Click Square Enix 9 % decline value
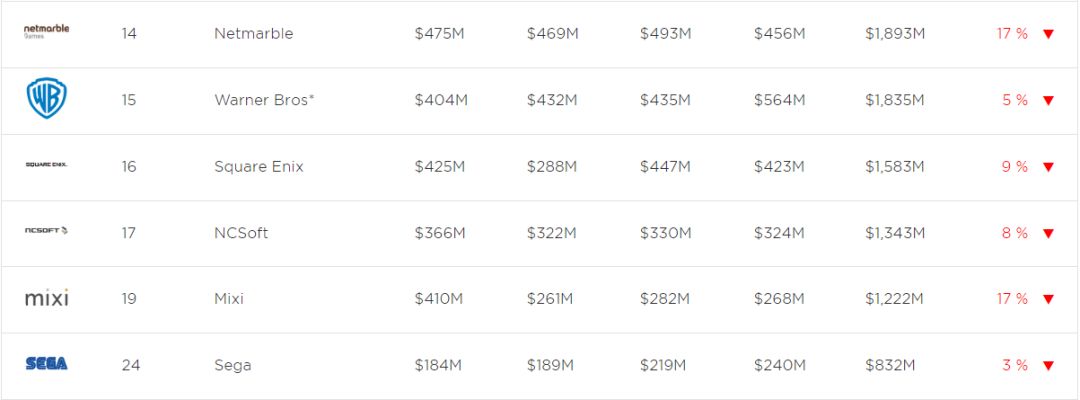Screen dimensions: 1080x400 [1014, 166]
